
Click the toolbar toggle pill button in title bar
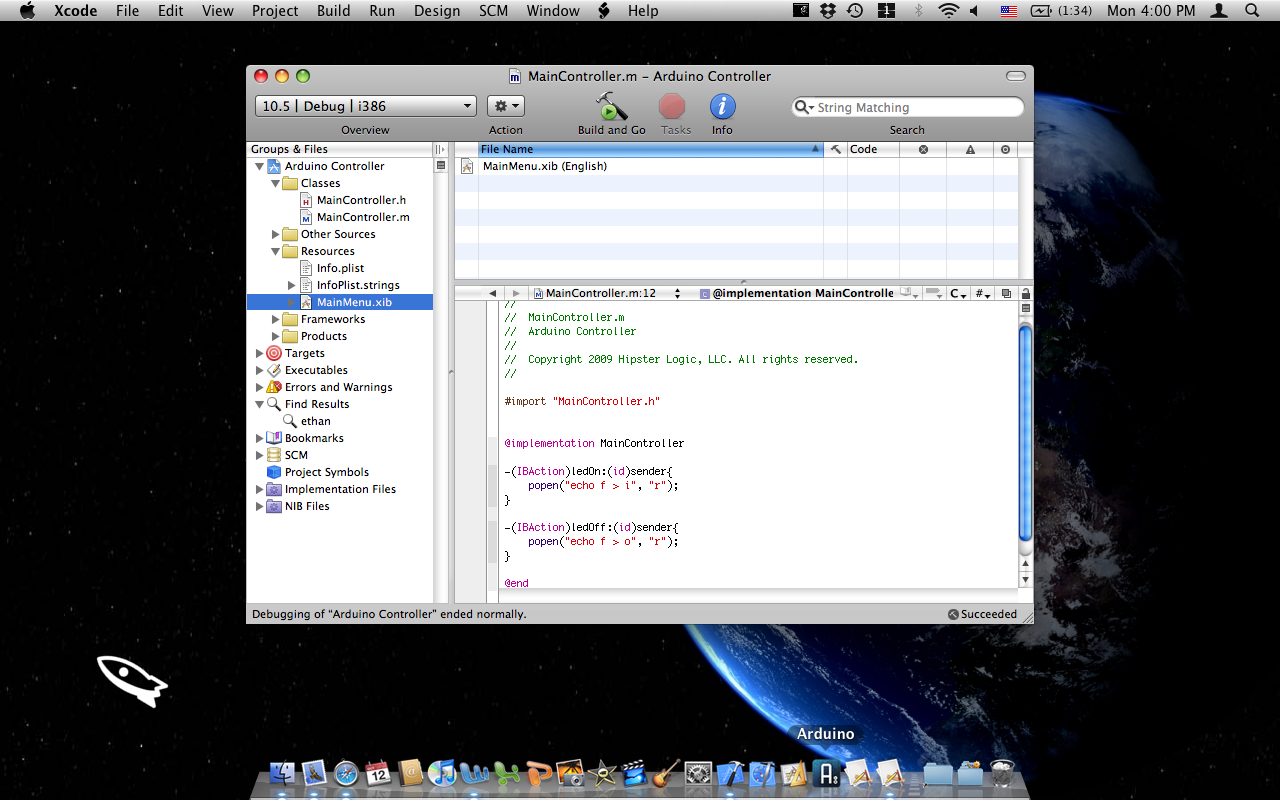1015,76
